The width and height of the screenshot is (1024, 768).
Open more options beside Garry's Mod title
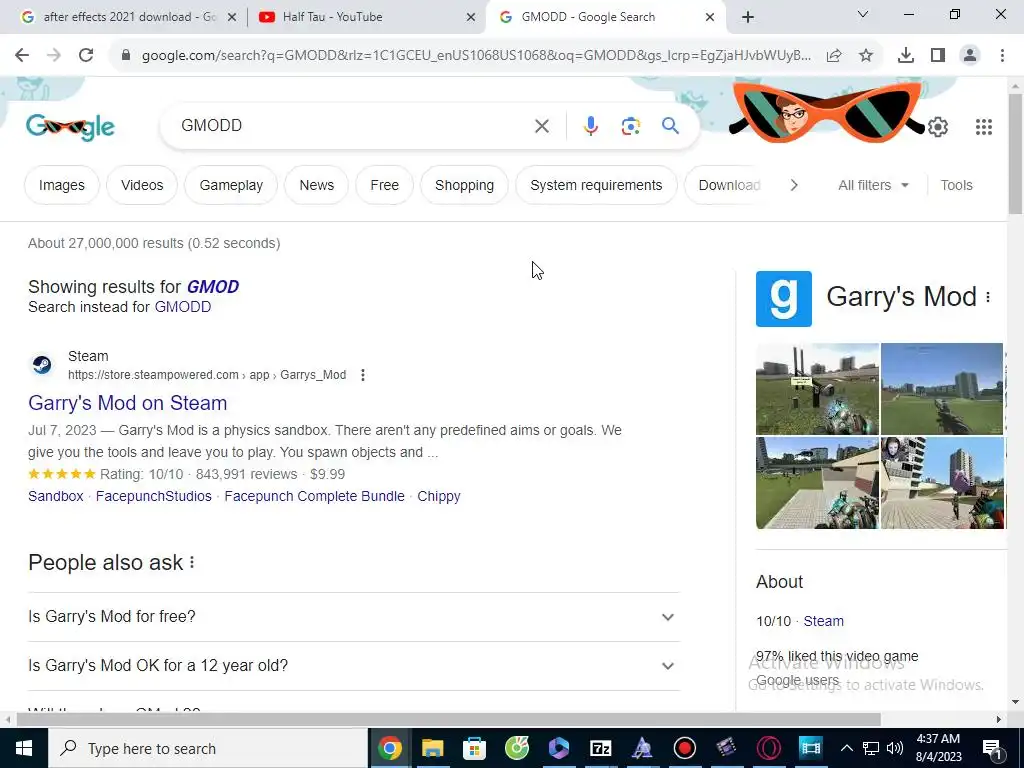coord(988,298)
